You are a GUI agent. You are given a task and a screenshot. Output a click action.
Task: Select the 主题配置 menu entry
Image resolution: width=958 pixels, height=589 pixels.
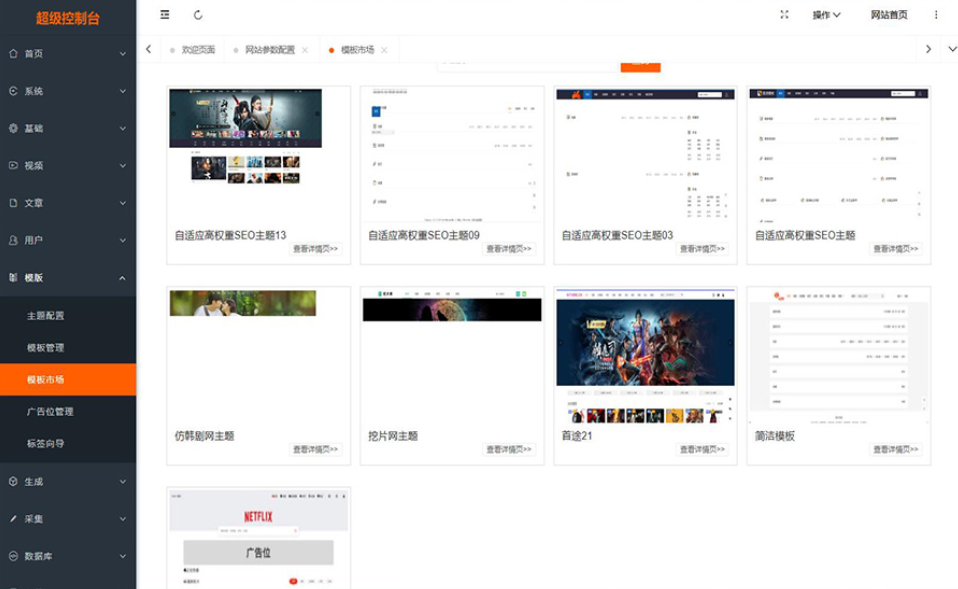click(x=48, y=316)
